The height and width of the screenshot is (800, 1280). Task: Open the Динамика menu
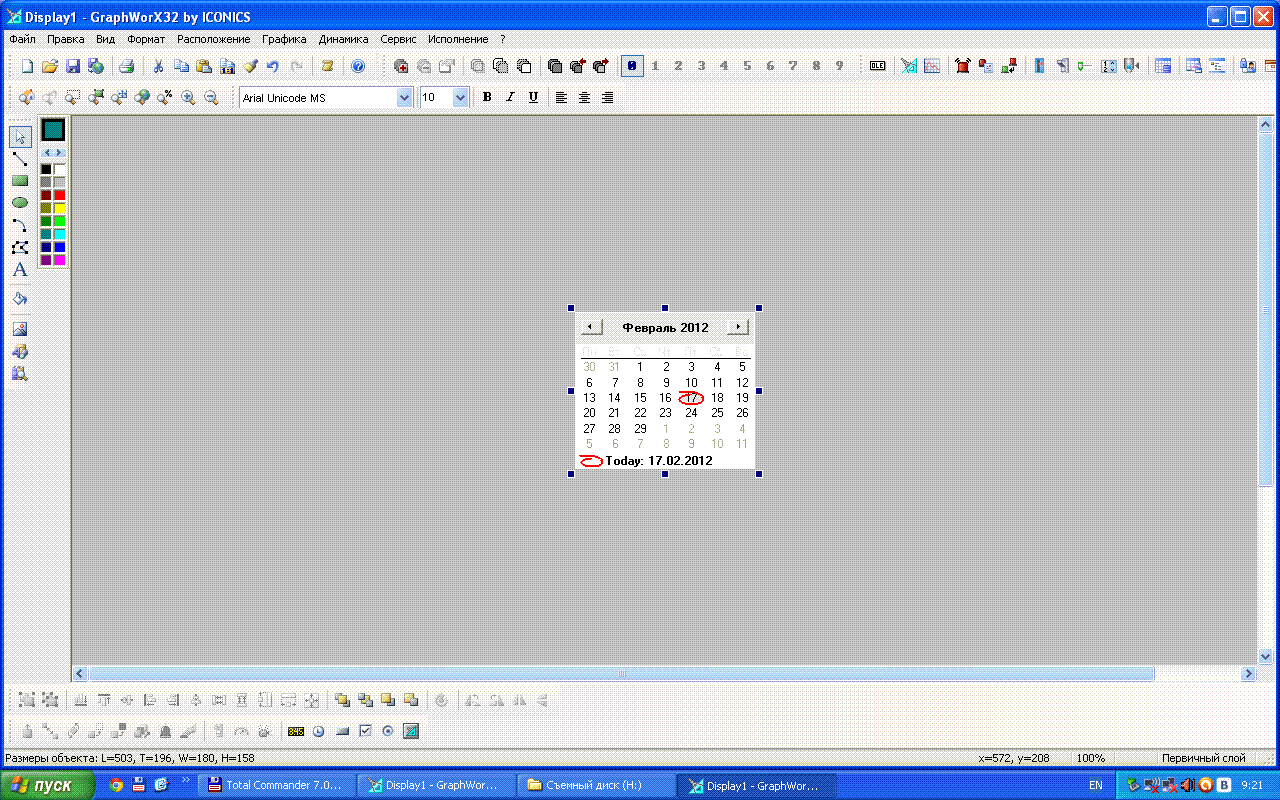point(343,39)
